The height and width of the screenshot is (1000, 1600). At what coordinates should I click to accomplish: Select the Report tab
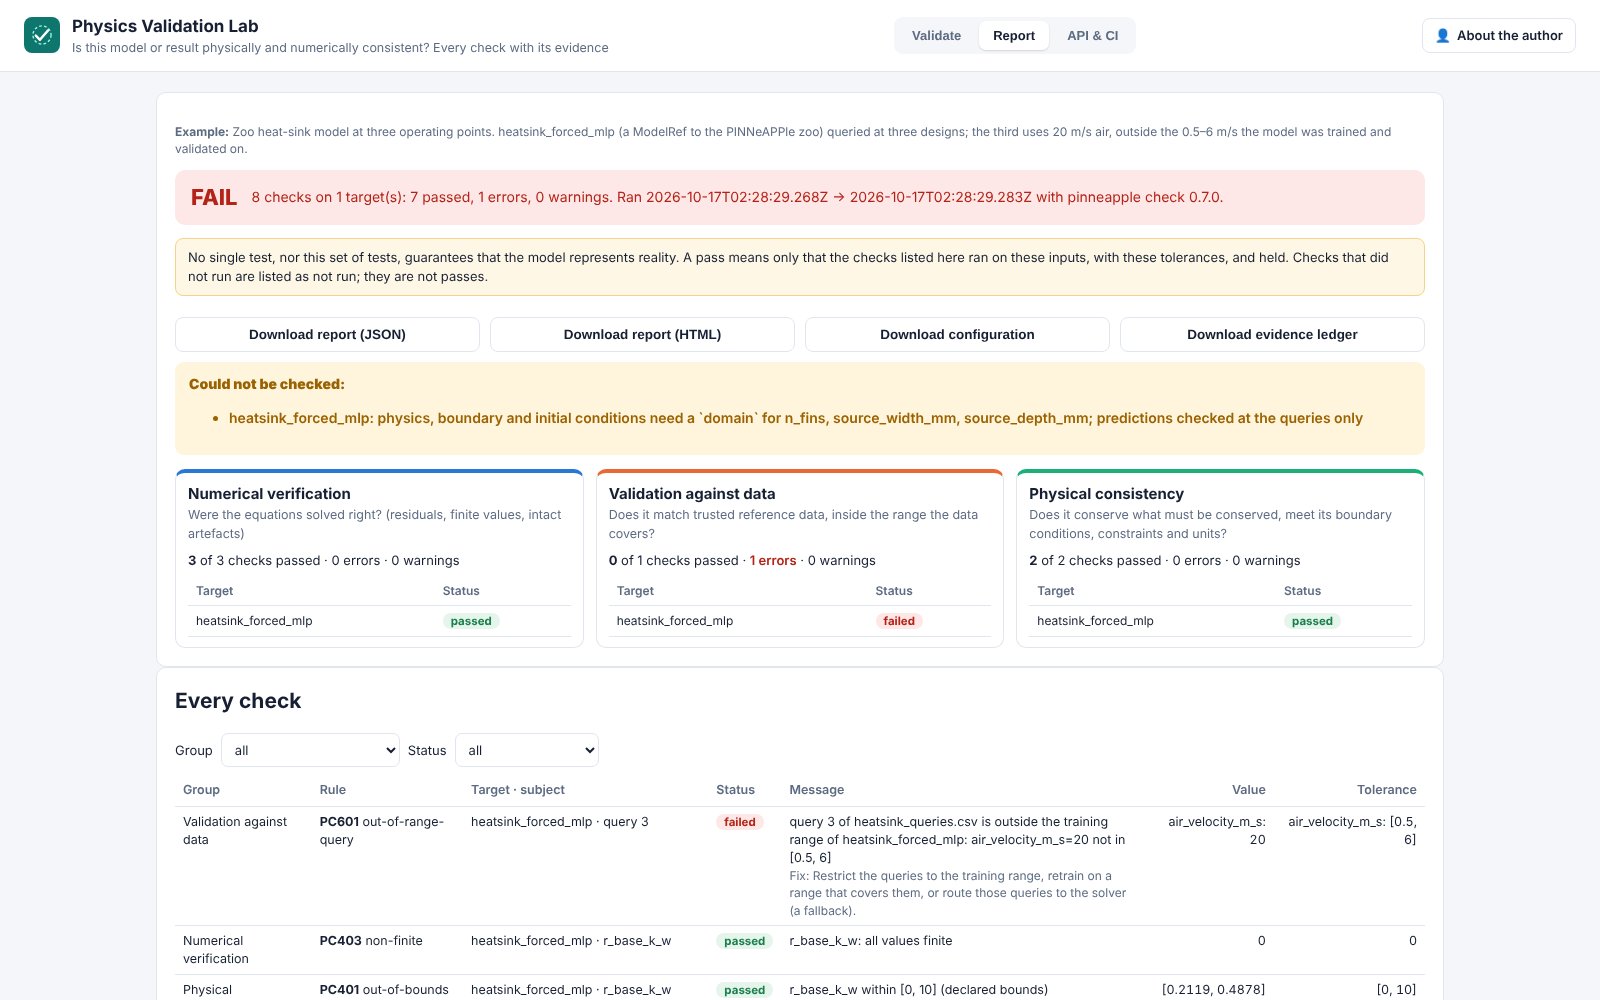tap(1014, 35)
